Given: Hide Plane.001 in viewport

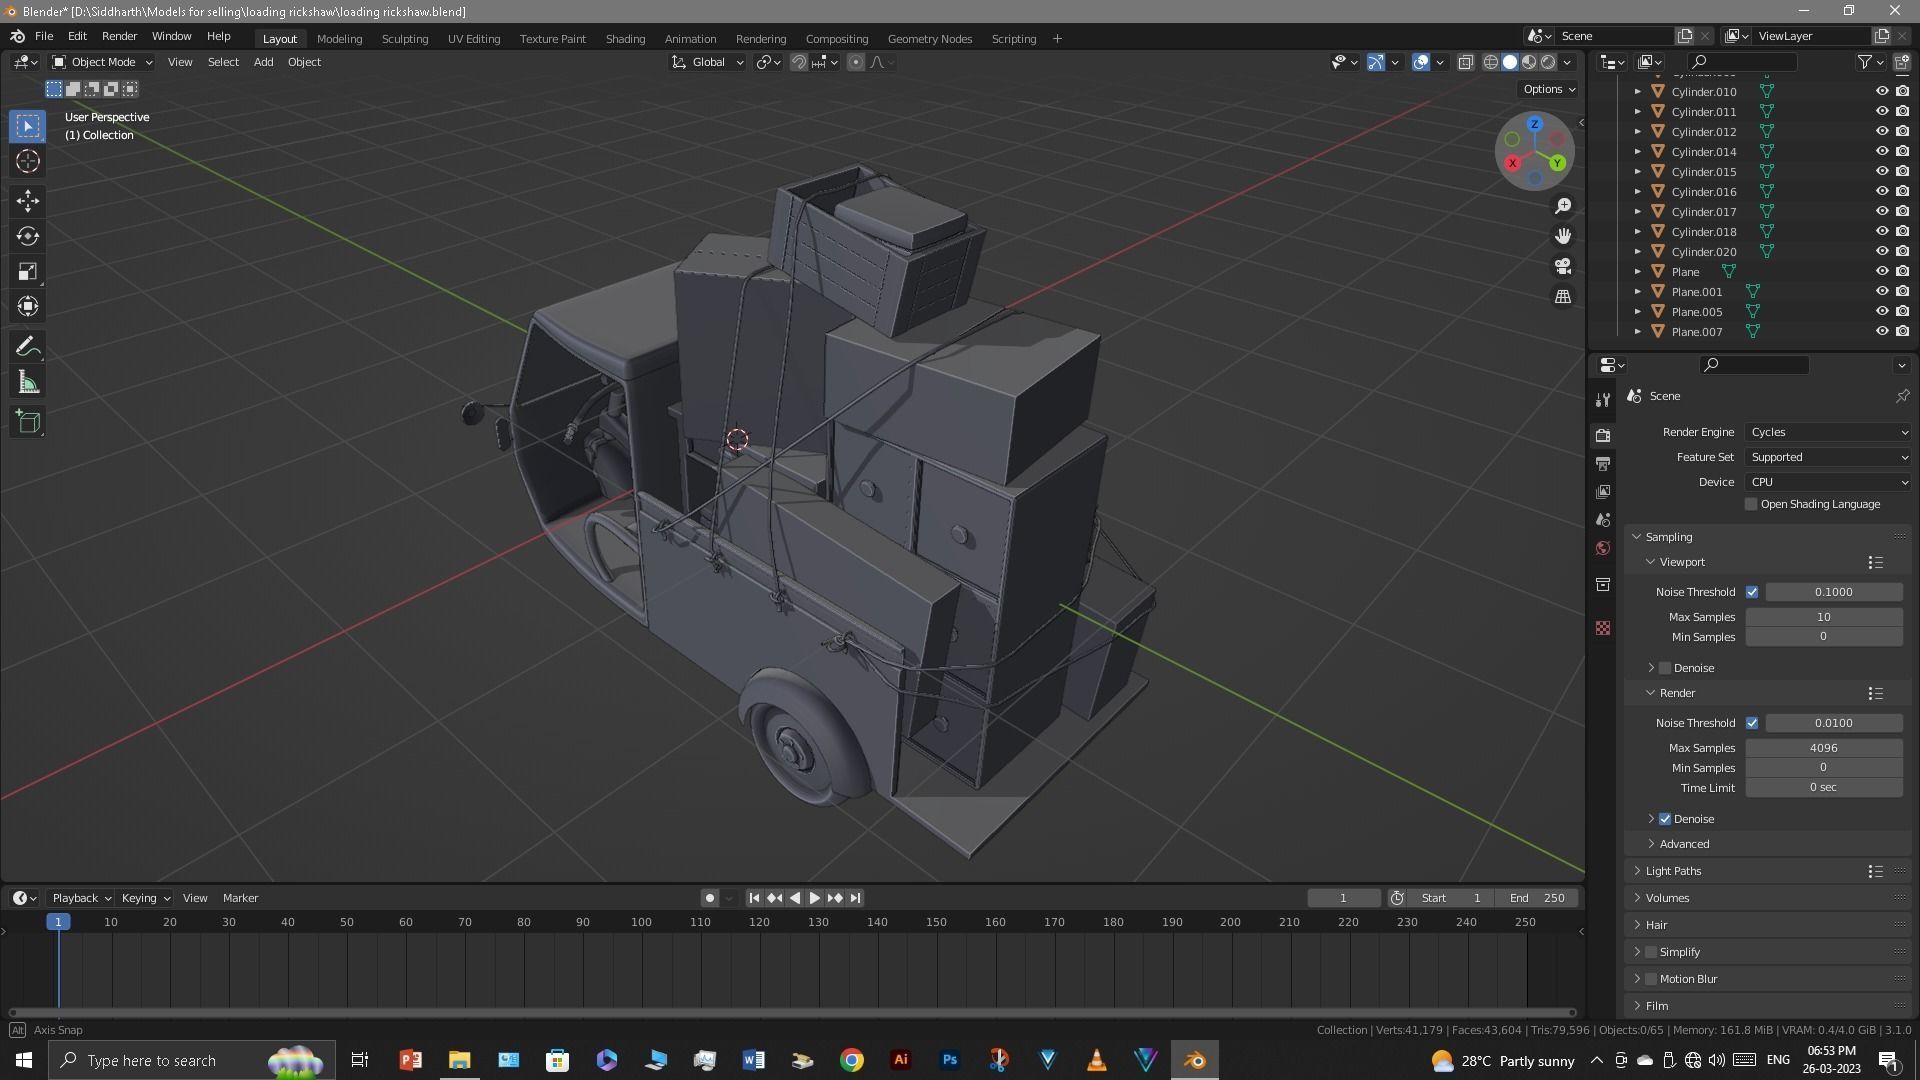Looking at the screenshot, I should (1881, 291).
